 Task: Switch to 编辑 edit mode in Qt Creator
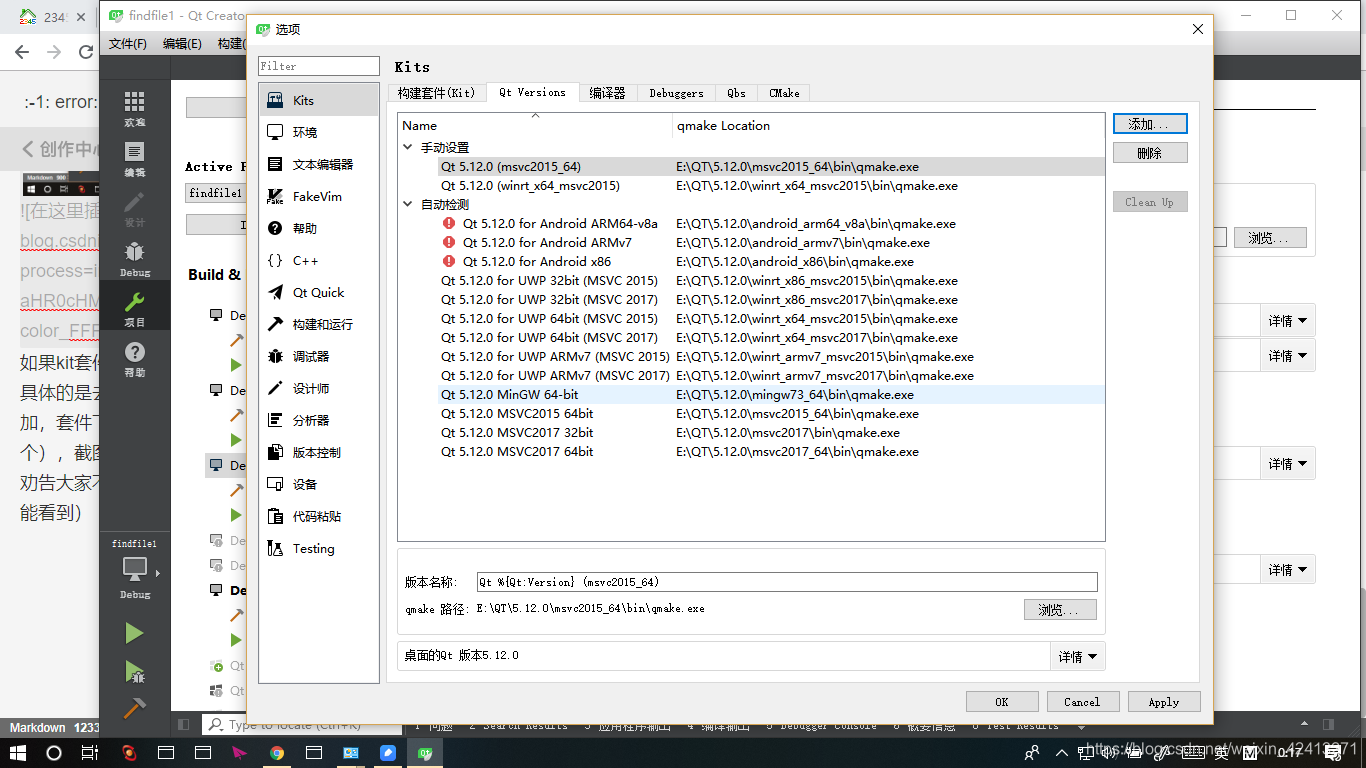coord(134,159)
